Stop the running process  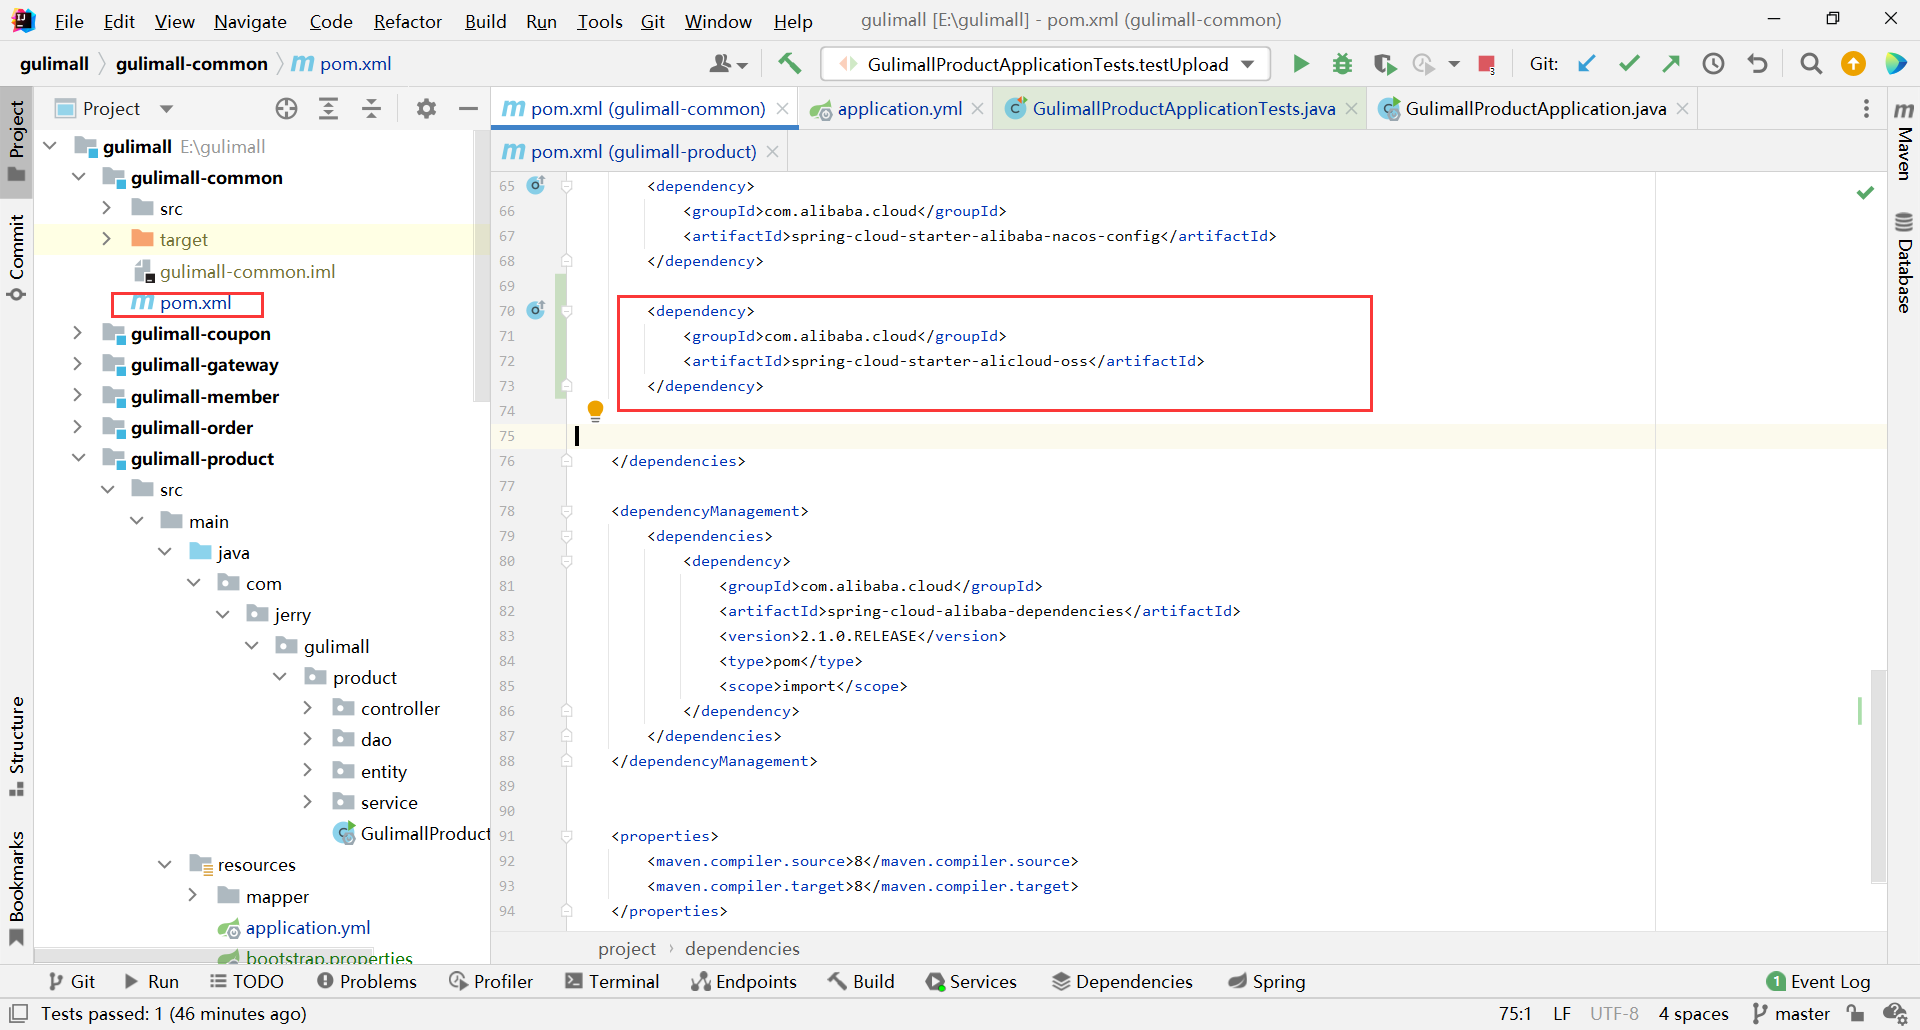1486,64
